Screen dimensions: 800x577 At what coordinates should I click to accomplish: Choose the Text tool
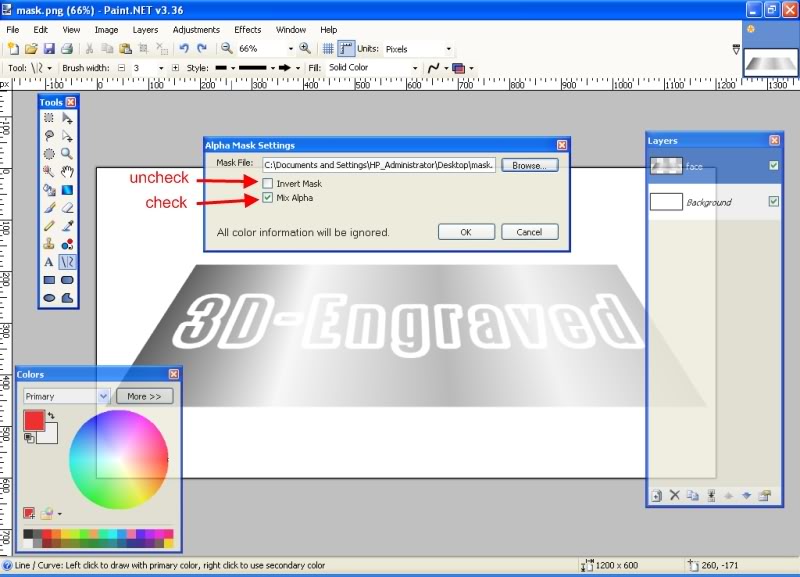(49, 261)
